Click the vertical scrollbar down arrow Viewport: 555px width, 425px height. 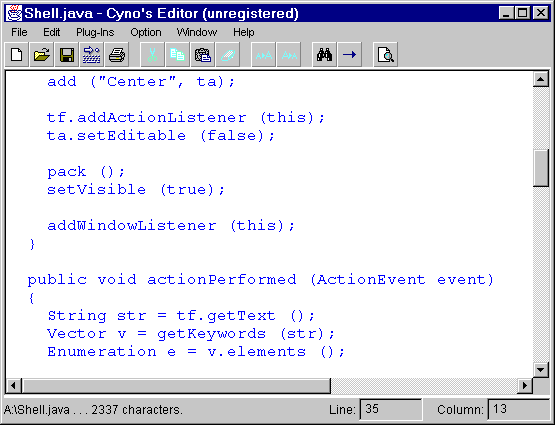(540, 370)
